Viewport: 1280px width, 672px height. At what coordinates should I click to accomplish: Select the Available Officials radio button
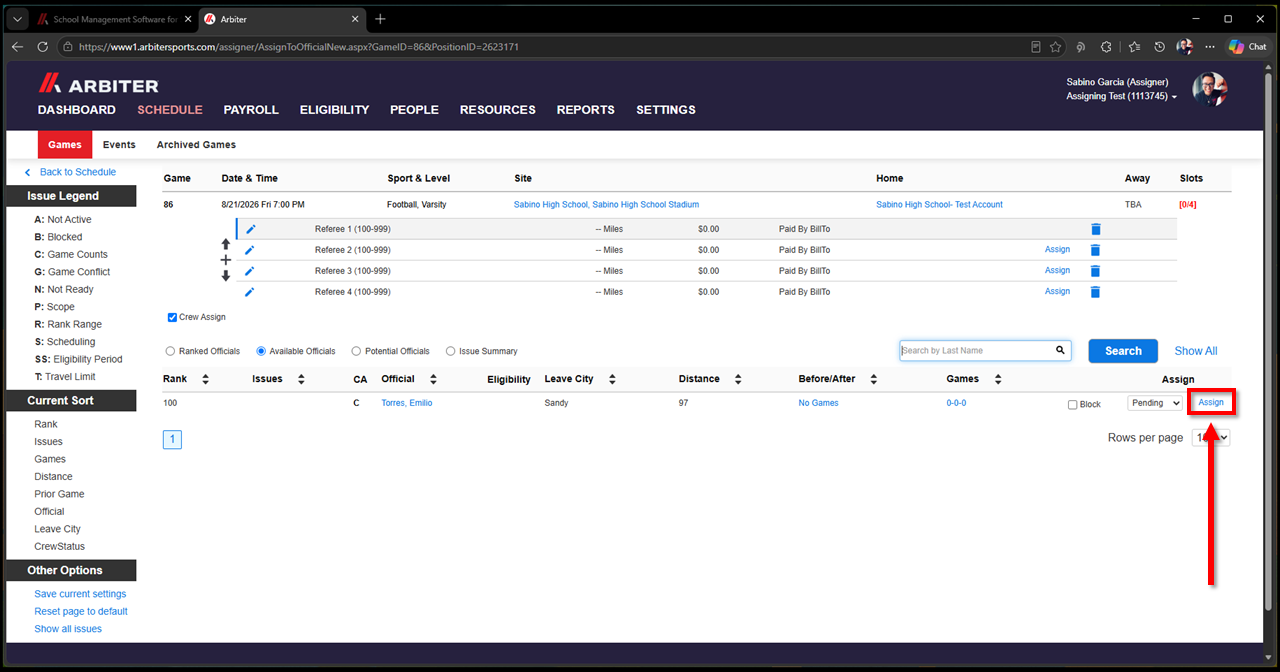[x=261, y=351]
